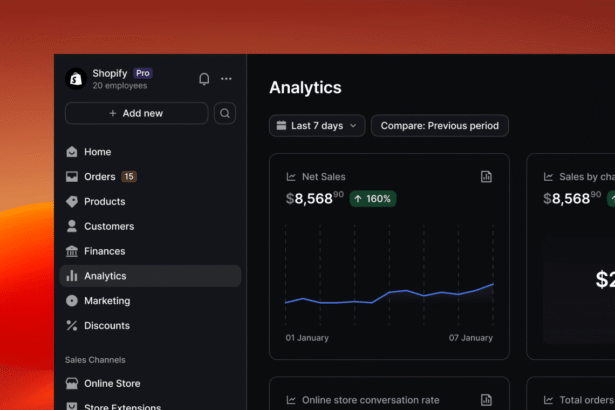Open the Last 7 days dropdown
Image resolution: width=615 pixels, height=410 pixels.
317,126
